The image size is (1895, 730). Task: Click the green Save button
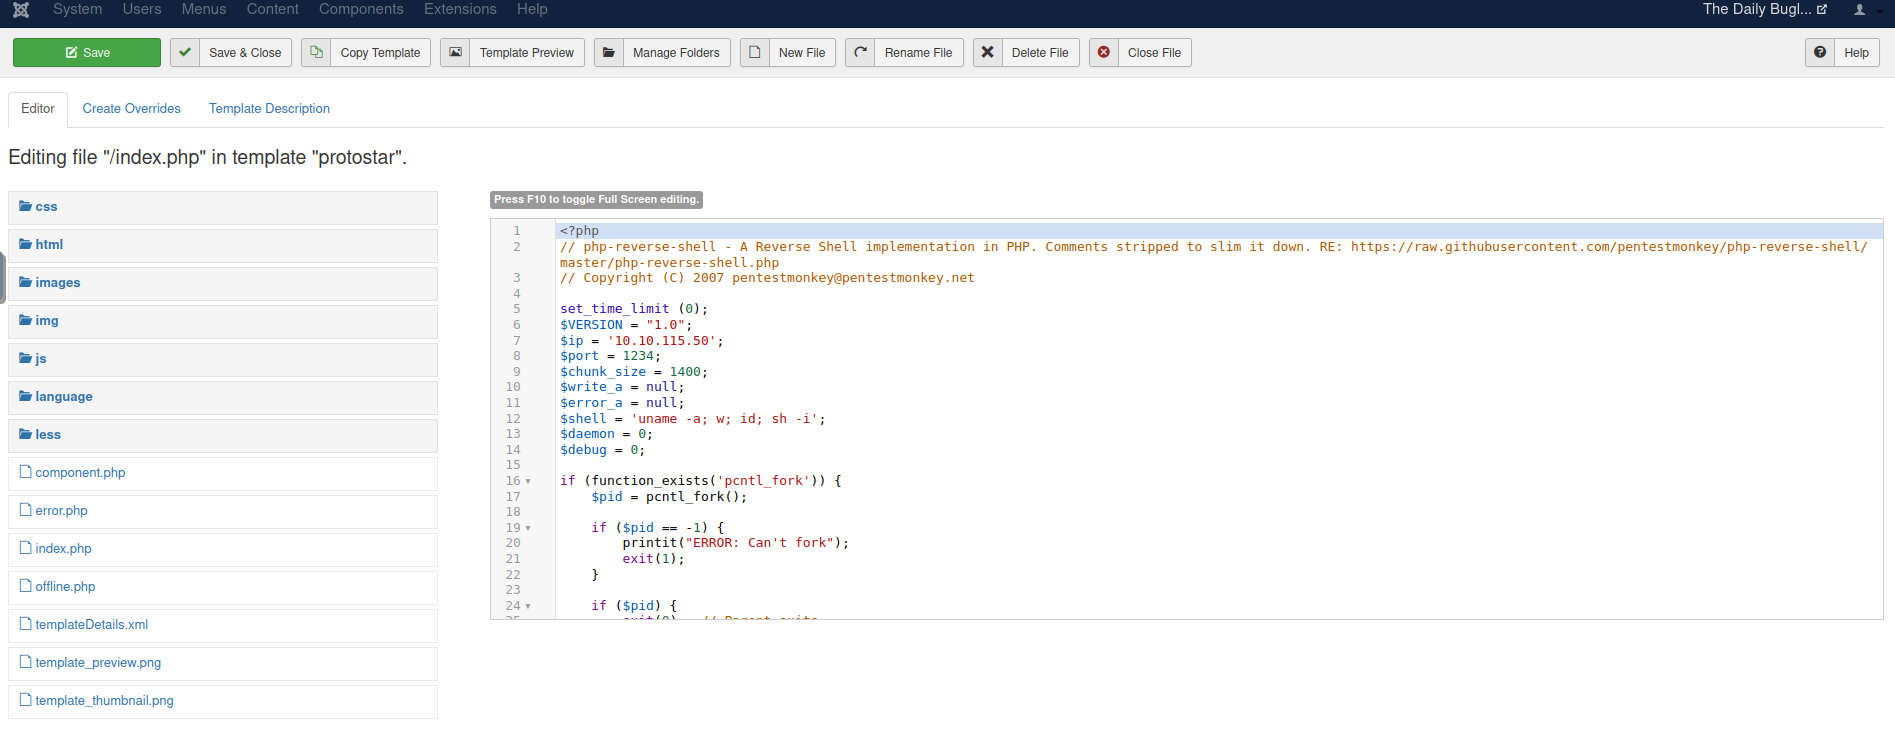click(x=87, y=52)
